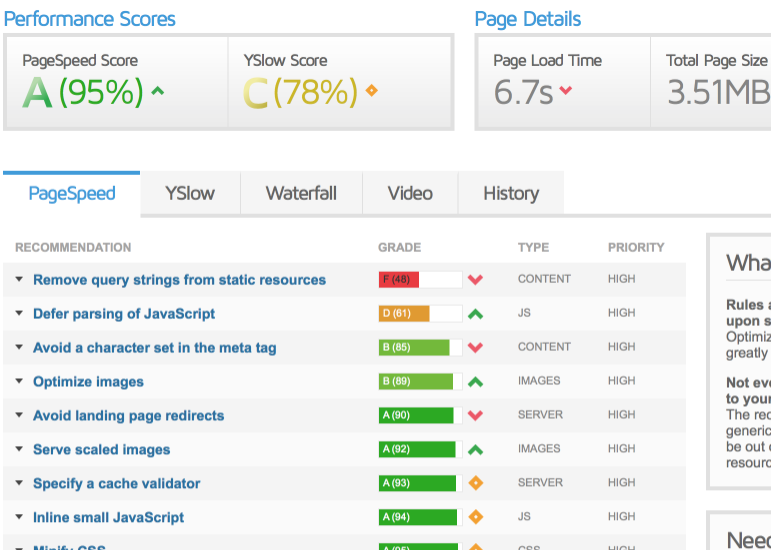Open the Serve scaled images link
This screenshot has height=550, width=771.
pyautogui.click(x=102, y=449)
